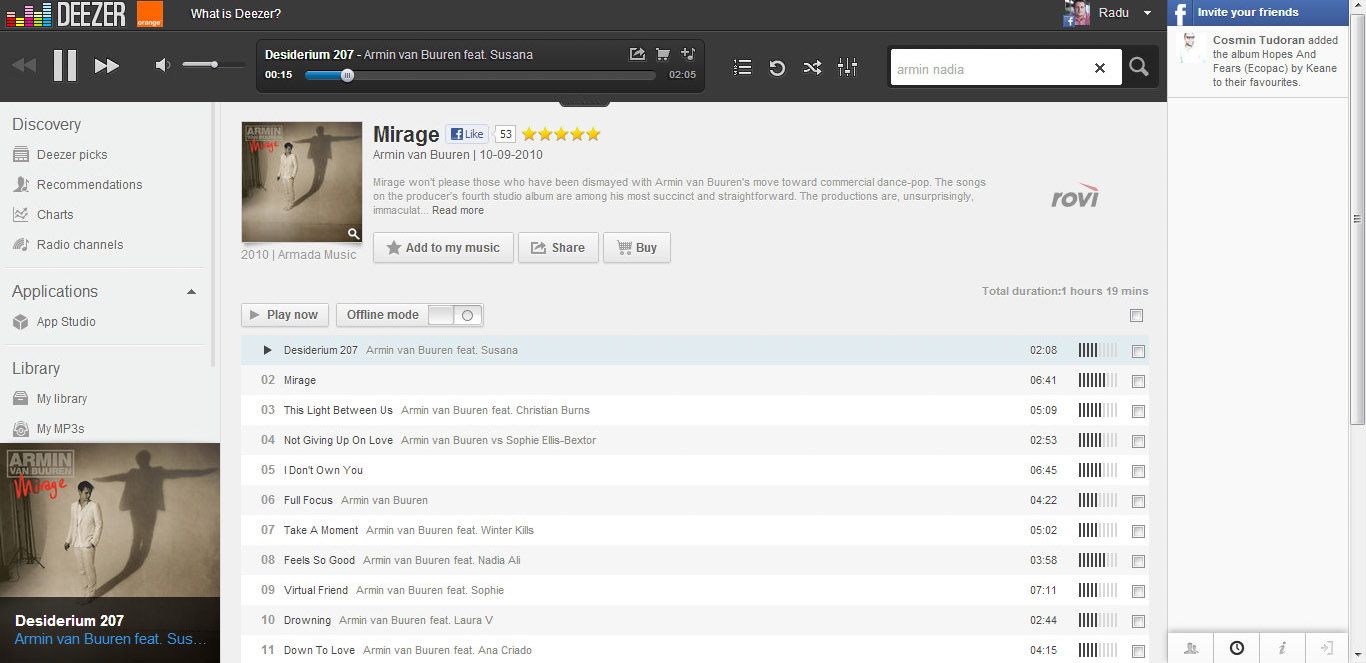Adjust the volume slider
1366x663 pixels.
[213, 65]
